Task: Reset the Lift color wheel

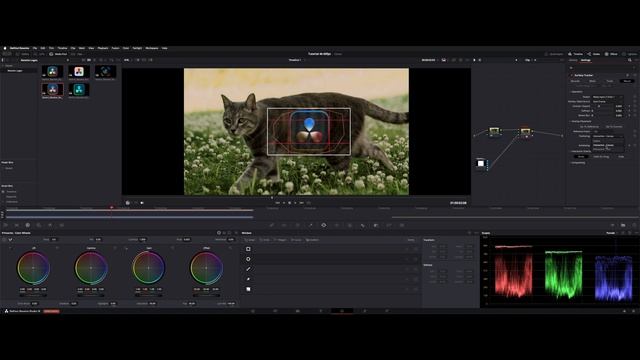Action: click(57, 248)
